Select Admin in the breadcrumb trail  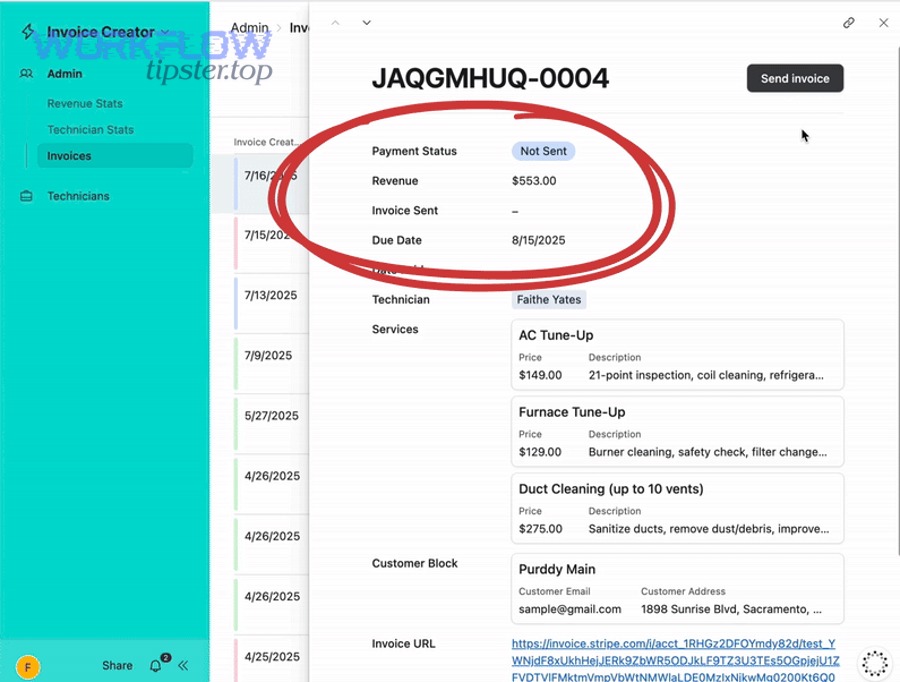click(x=249, y=27)
